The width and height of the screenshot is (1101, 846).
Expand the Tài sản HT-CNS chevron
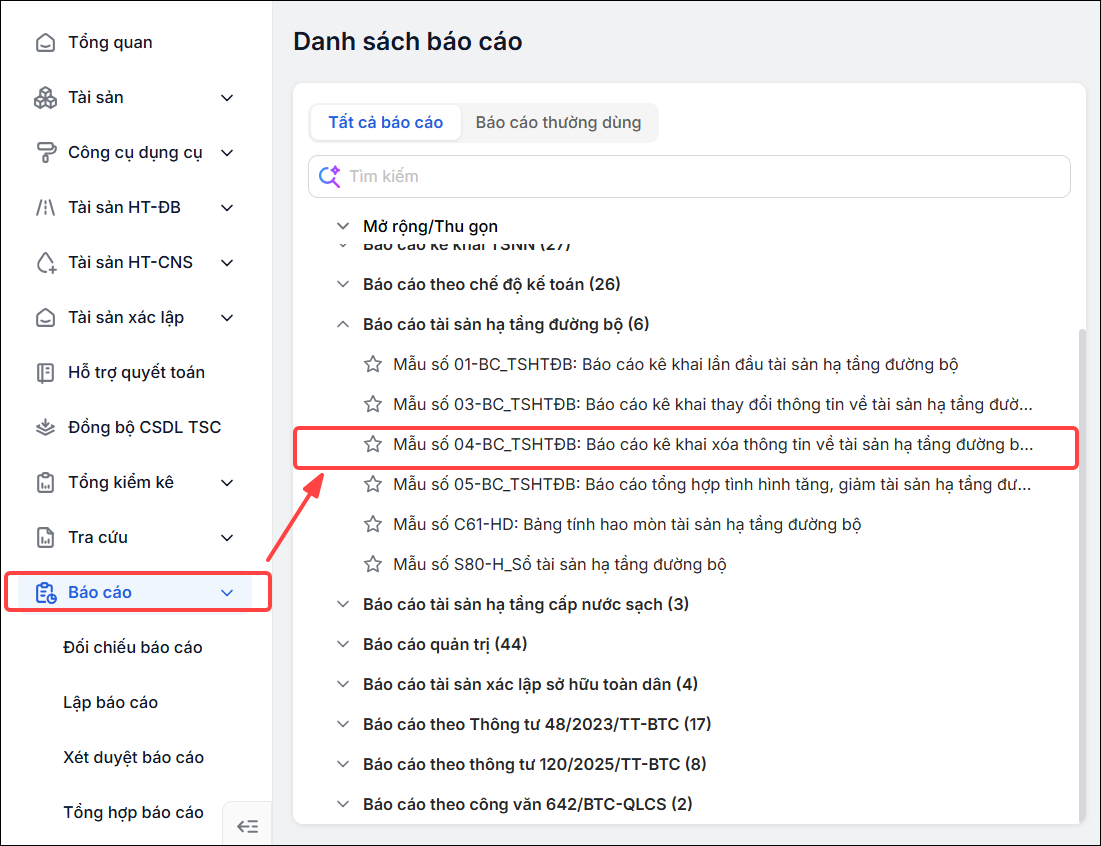click(227, 263)
